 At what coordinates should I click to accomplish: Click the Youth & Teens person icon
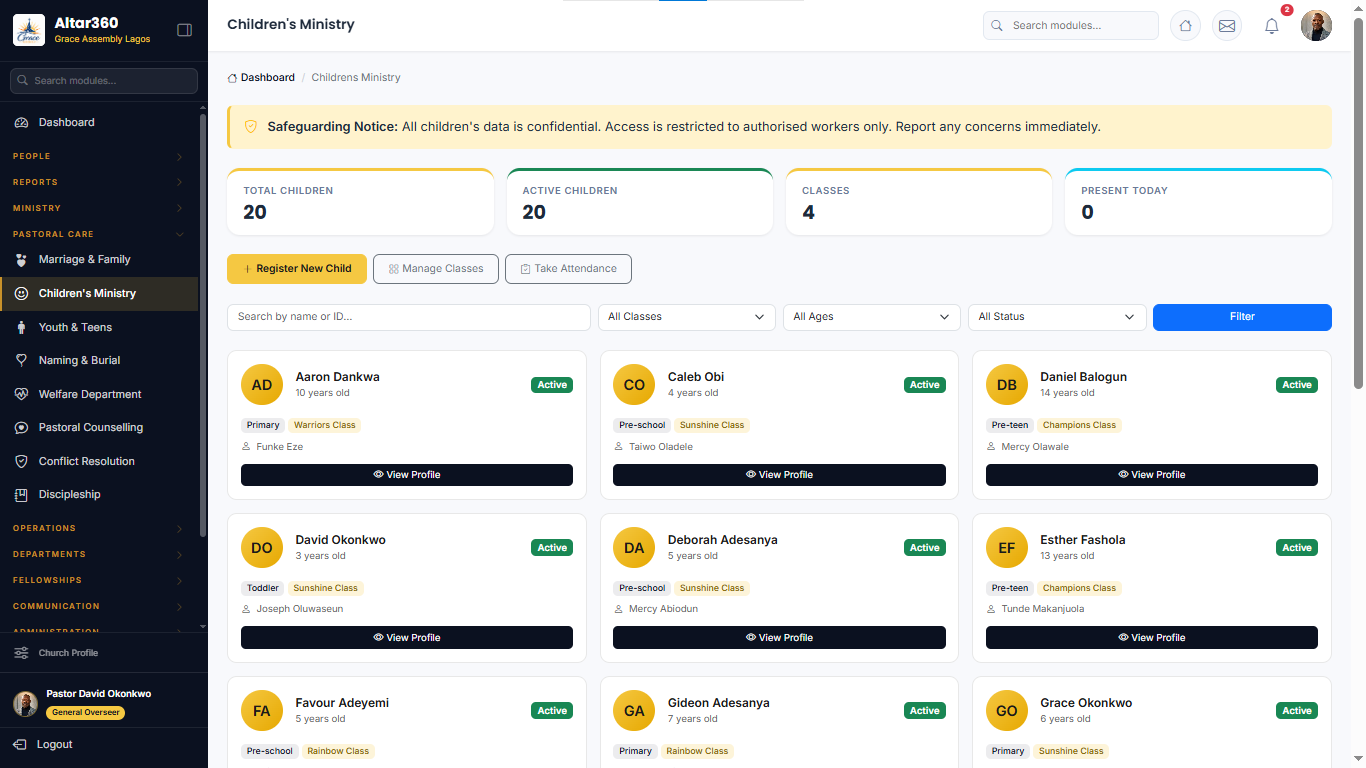21,327
